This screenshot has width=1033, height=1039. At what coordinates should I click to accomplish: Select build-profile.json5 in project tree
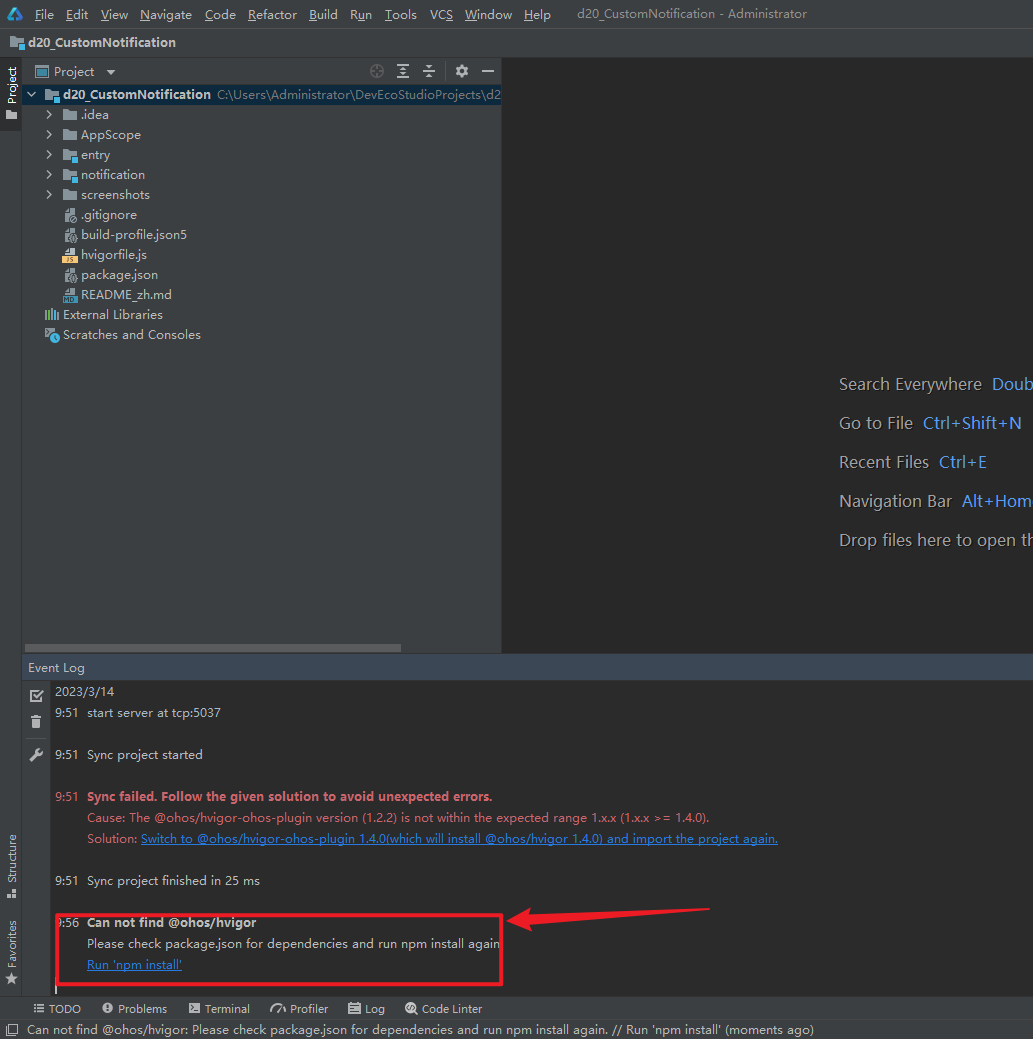[134, 235]
